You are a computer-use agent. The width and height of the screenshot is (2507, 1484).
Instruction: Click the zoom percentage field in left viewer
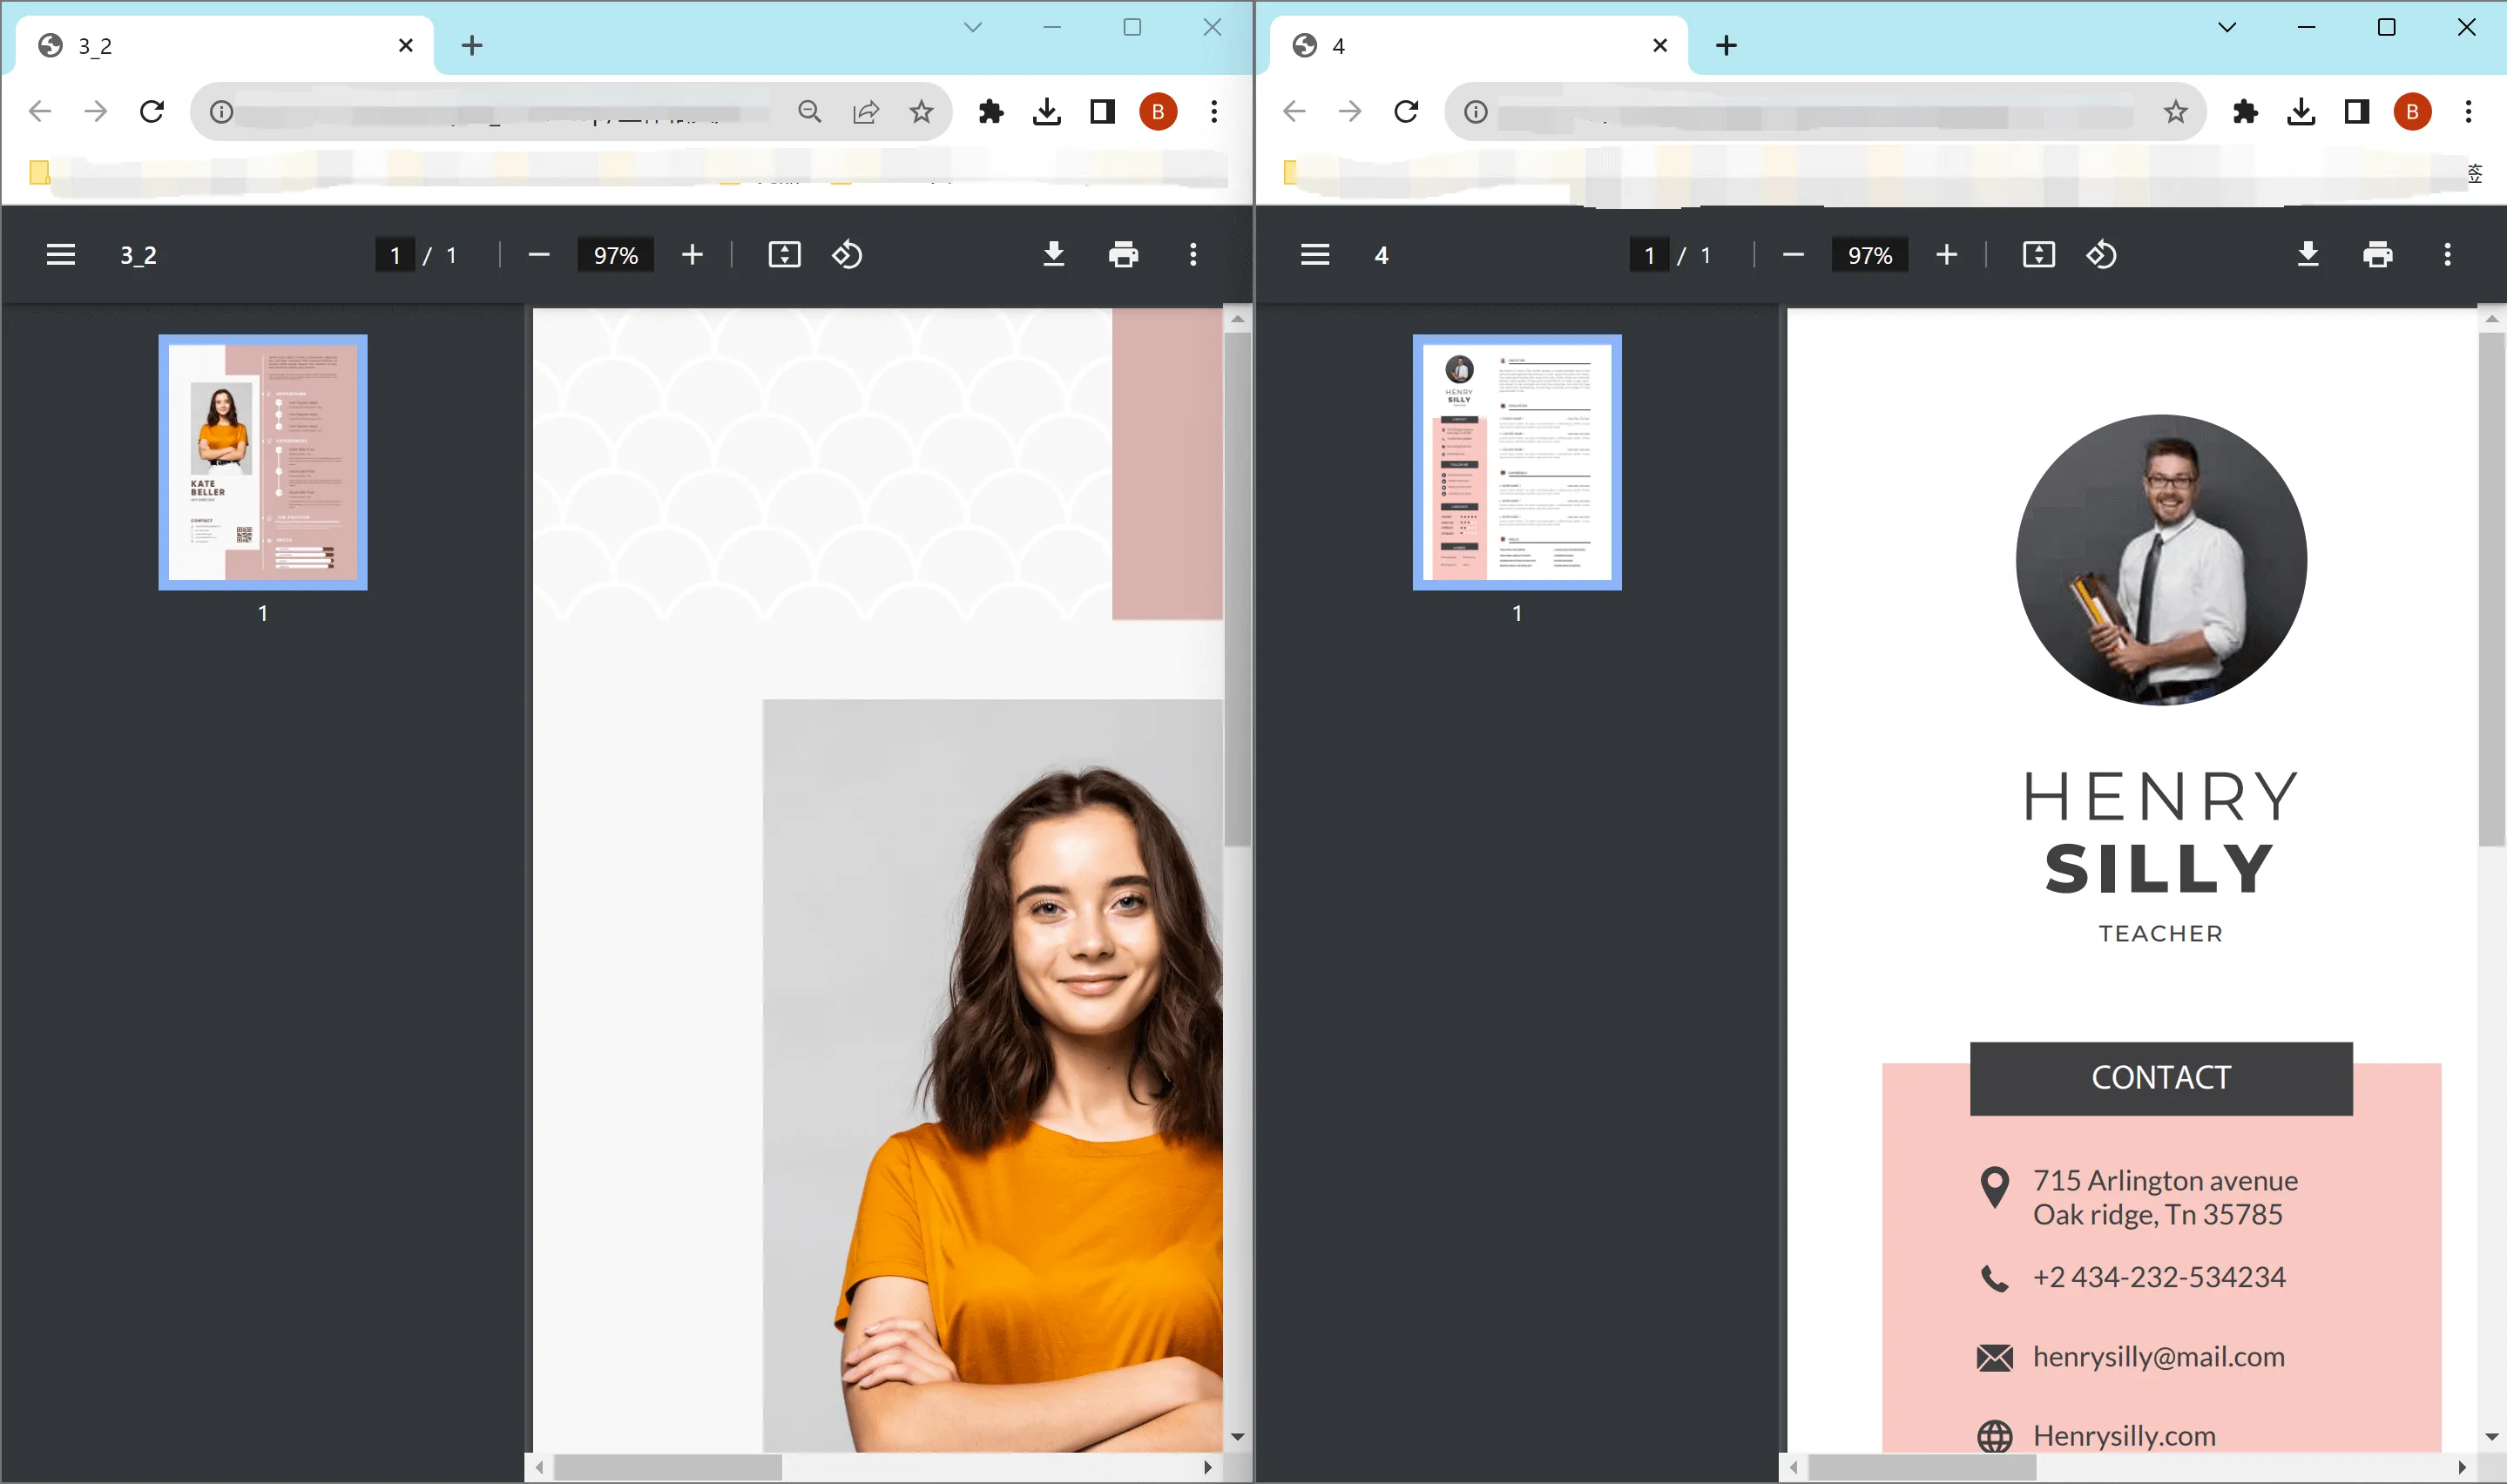point(617,254)
